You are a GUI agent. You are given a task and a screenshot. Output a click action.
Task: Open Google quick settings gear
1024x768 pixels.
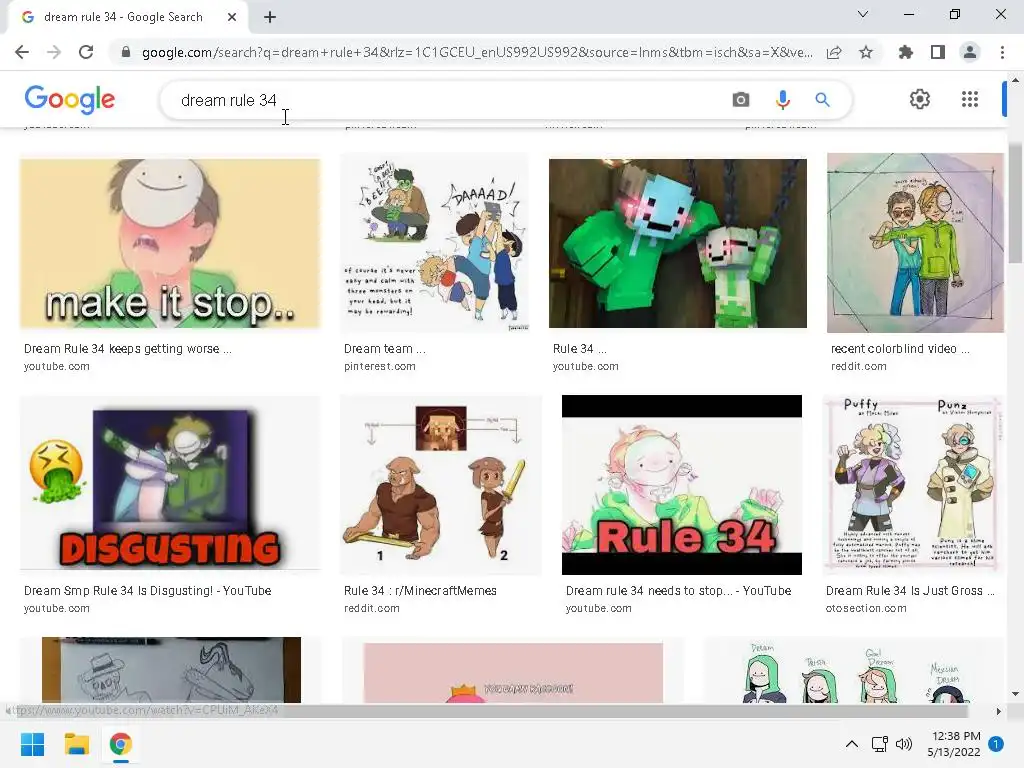[x=920, y=99]
